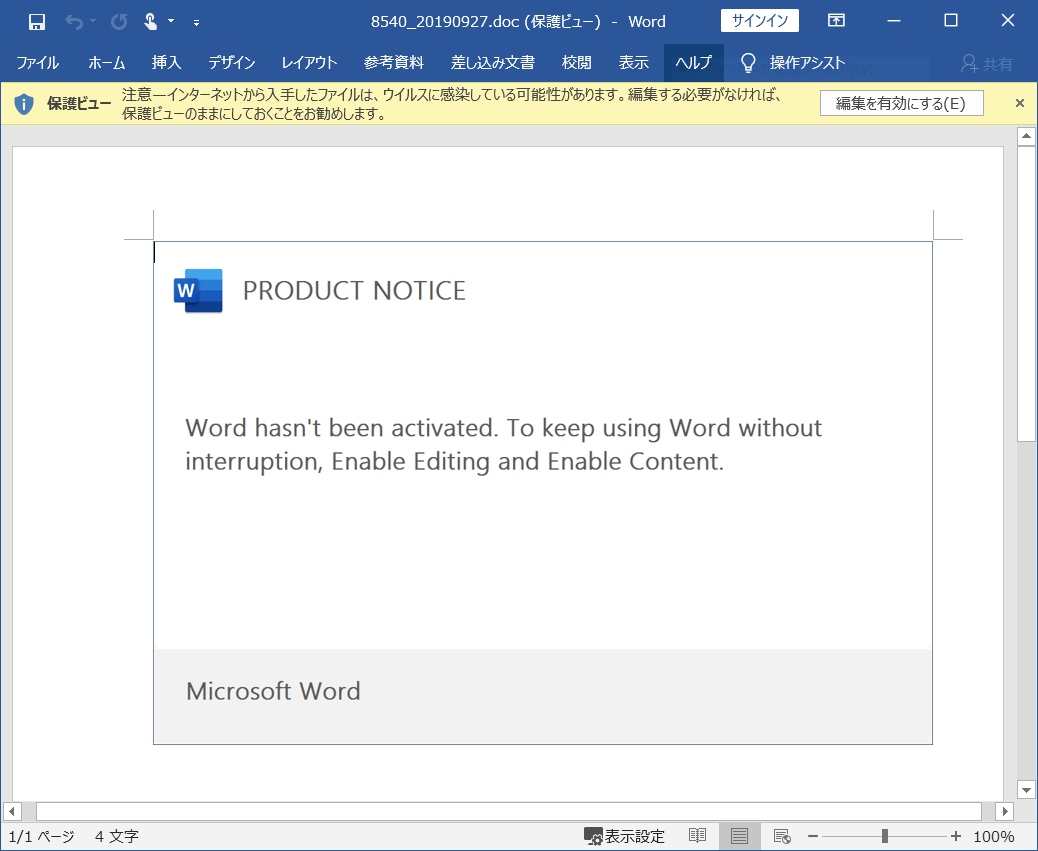Open 表示設定 display settings
This screenshot has width=1038, height=851.
(x=624, y=836)
